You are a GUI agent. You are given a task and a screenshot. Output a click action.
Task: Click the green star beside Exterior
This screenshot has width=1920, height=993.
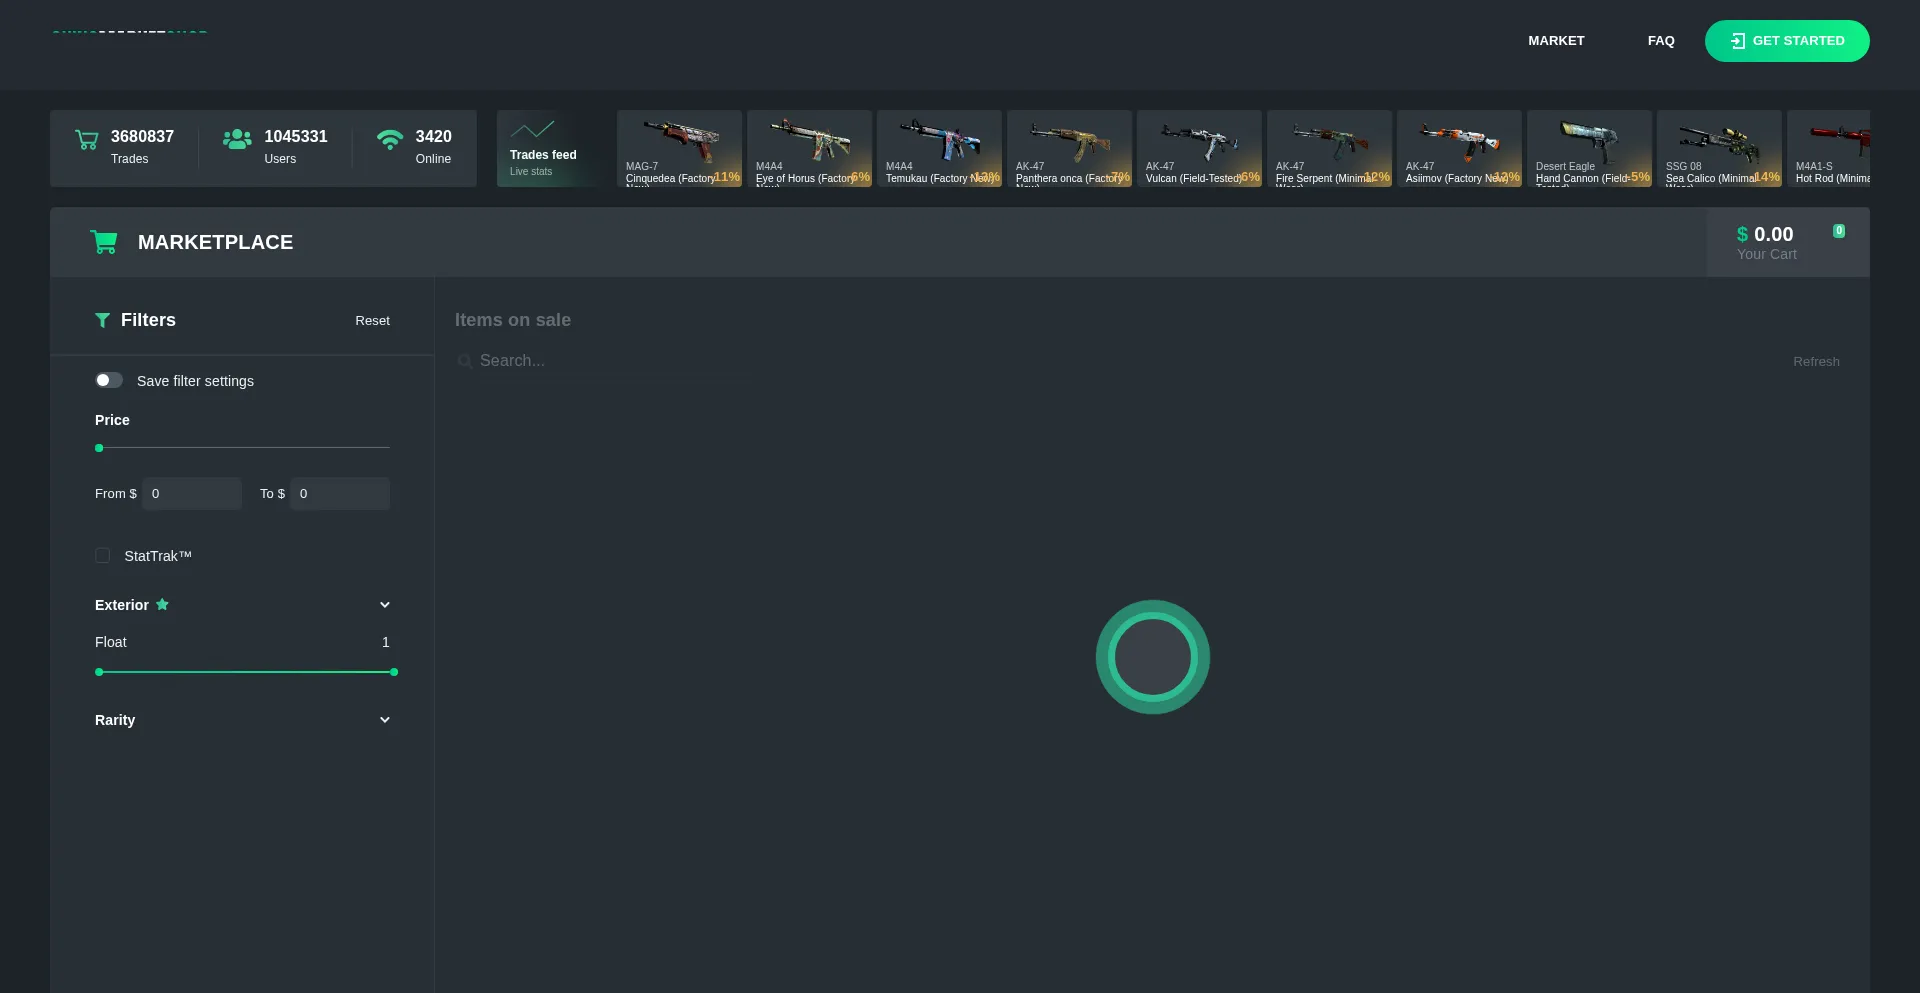pyautogui.click(x=162, y=604)
